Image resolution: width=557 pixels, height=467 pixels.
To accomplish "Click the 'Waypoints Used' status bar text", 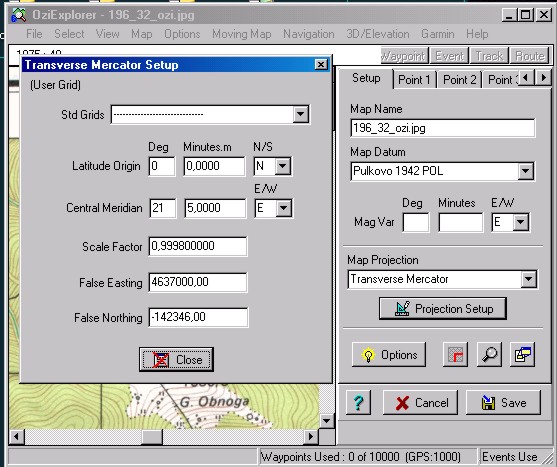I will tap(361, 457).
